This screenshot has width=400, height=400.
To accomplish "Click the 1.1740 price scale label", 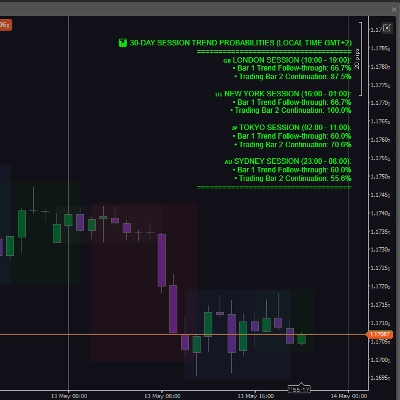I will pyautogui.click(x=380, y=213).
